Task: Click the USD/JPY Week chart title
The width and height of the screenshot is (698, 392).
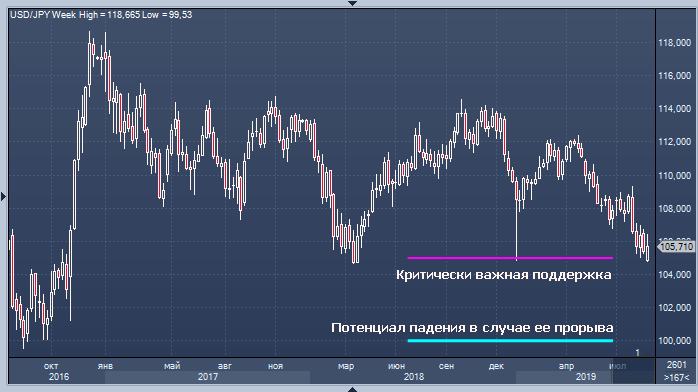Action: click(101, 15)
